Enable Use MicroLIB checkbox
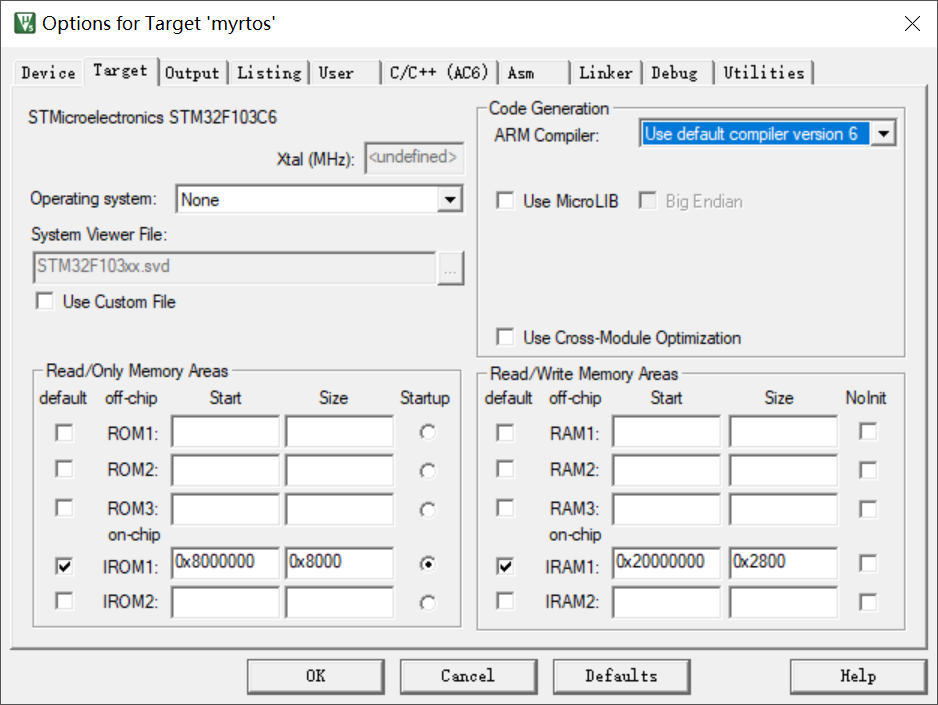The width and height of the screenshot is (938, 705). pos(505,201)
